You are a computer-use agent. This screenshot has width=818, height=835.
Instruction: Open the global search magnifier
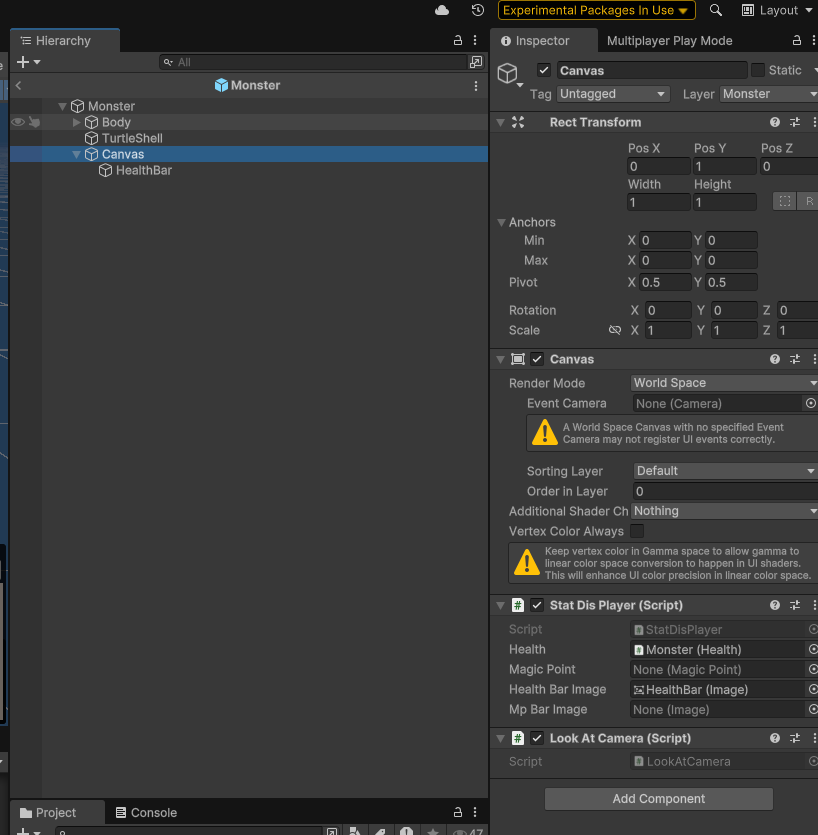716,10
